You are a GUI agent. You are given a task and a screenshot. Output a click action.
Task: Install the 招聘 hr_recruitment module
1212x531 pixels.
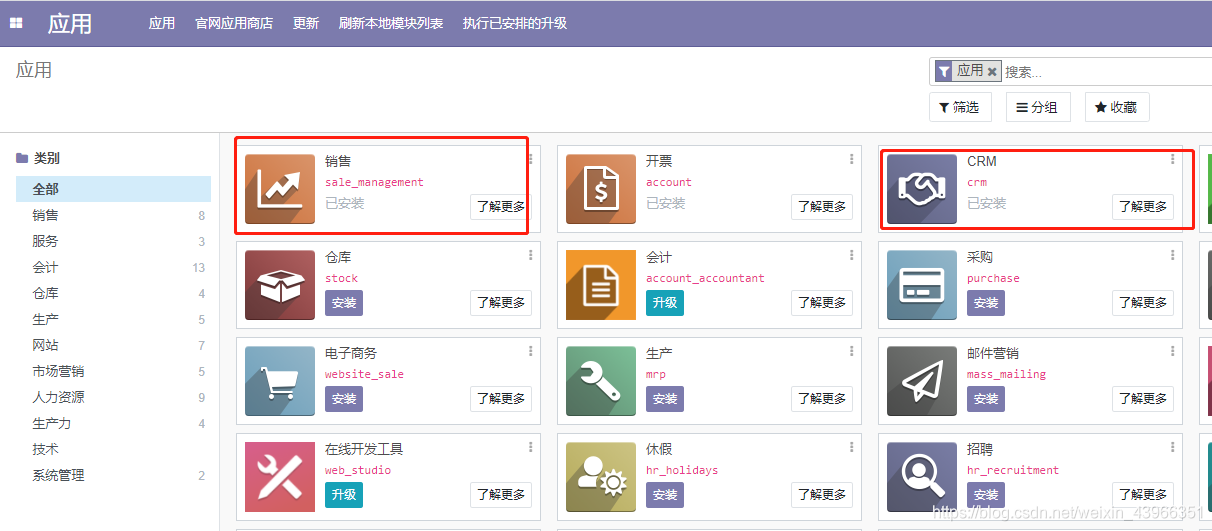coord(986,495)
